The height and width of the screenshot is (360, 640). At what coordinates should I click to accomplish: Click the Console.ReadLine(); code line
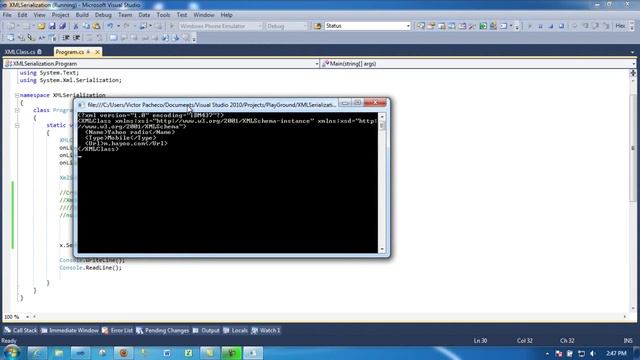tap(91, 268)
